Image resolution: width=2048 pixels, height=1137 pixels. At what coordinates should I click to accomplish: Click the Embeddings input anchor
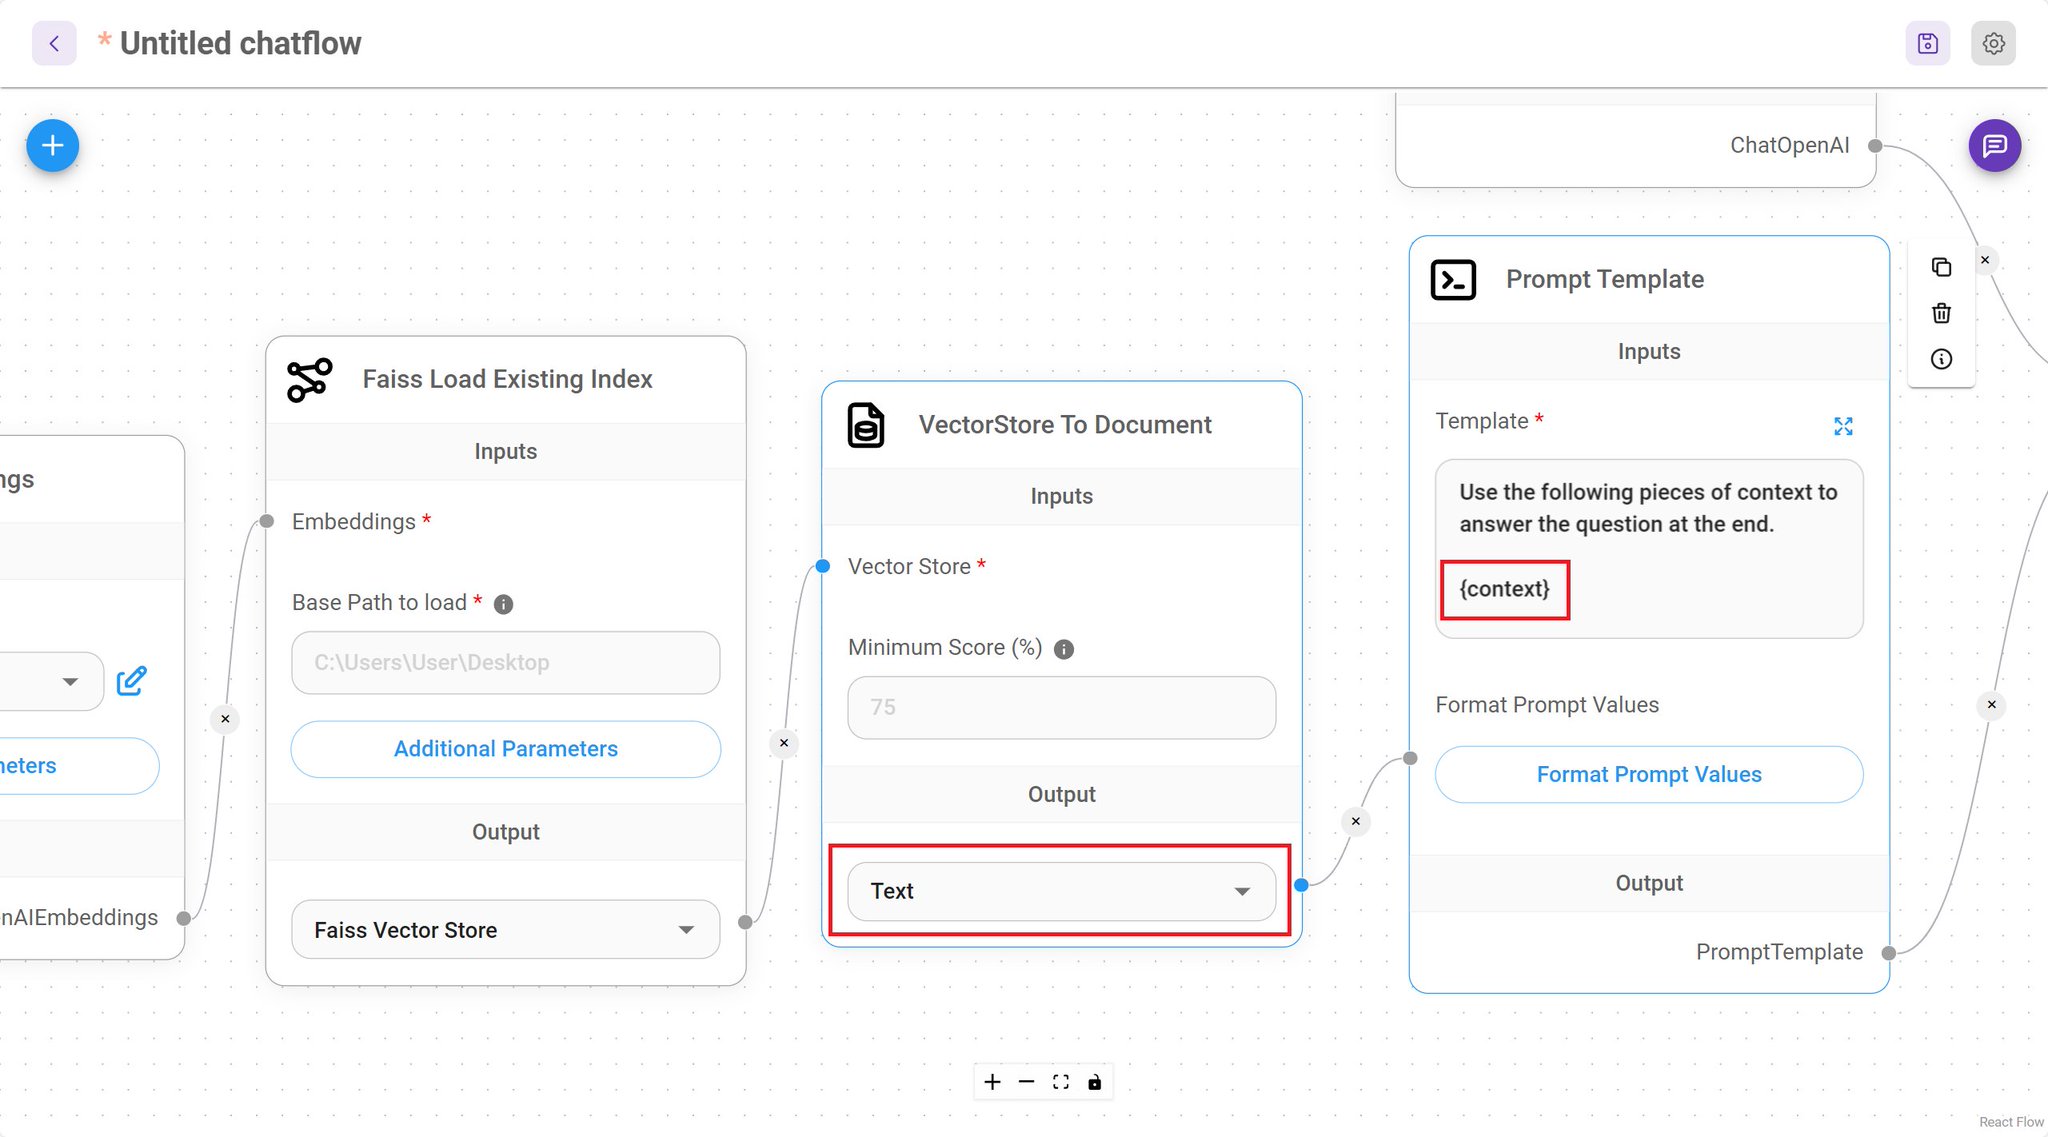tap(267, 521)
